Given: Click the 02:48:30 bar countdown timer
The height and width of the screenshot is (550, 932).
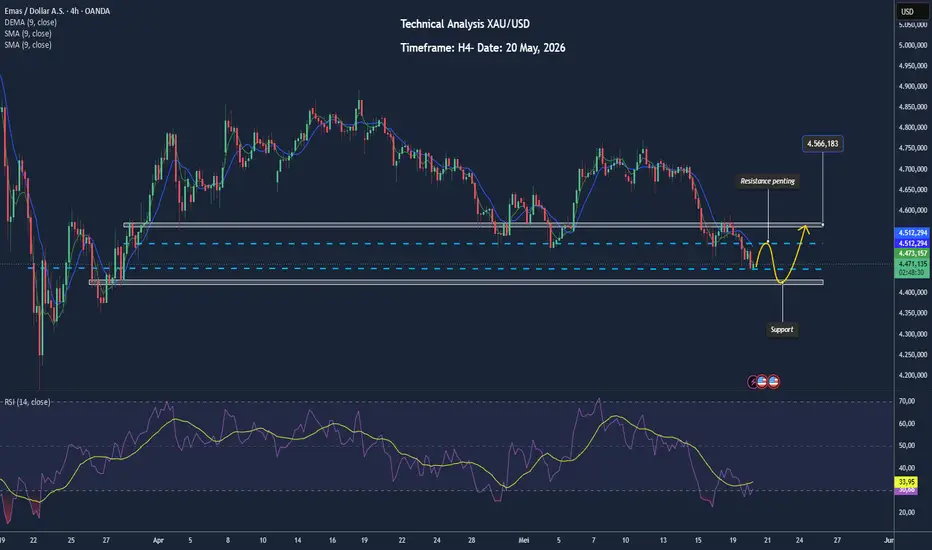Looking at the screenshot, I should pyautogui.click(x=912, y=272).
